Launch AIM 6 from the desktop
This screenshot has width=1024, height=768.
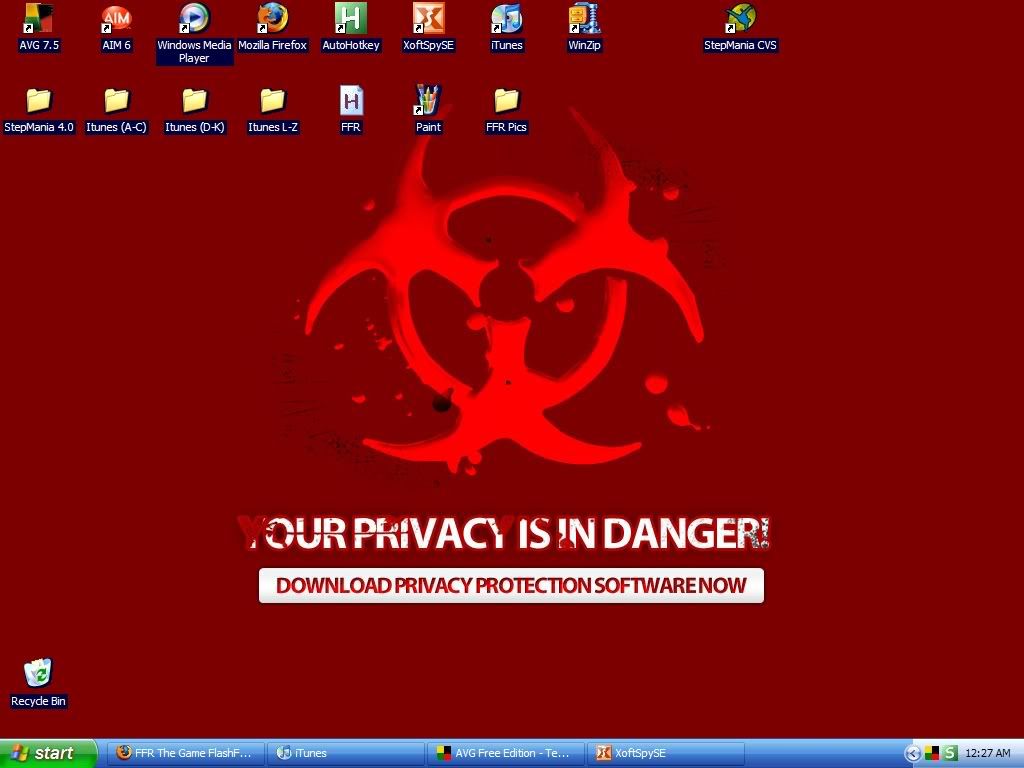click(x=116, y=20)
